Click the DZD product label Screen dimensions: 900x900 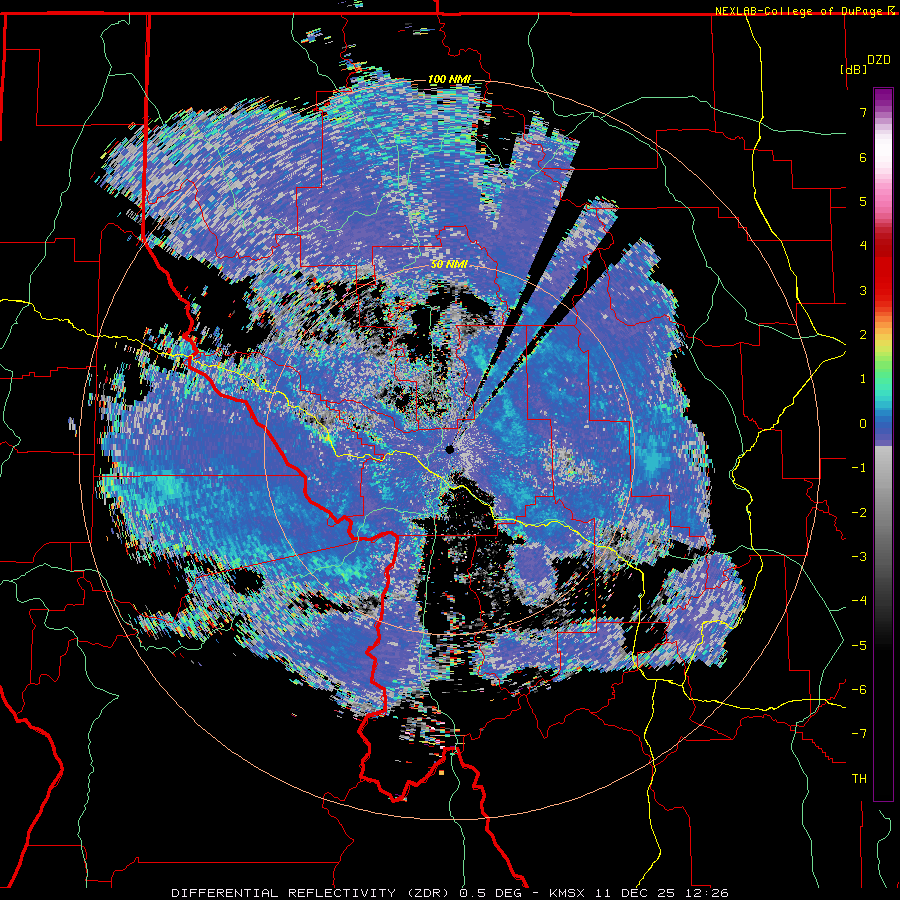pyautogui.click(x=879, y=60)
